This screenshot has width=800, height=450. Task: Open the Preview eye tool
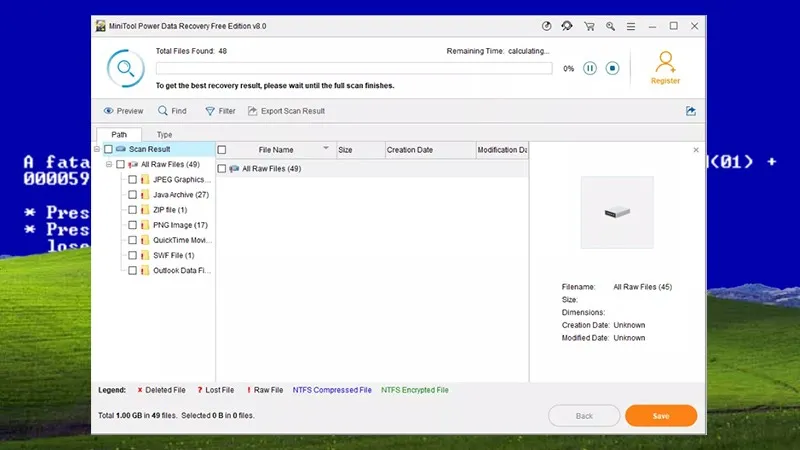point(123,111)
